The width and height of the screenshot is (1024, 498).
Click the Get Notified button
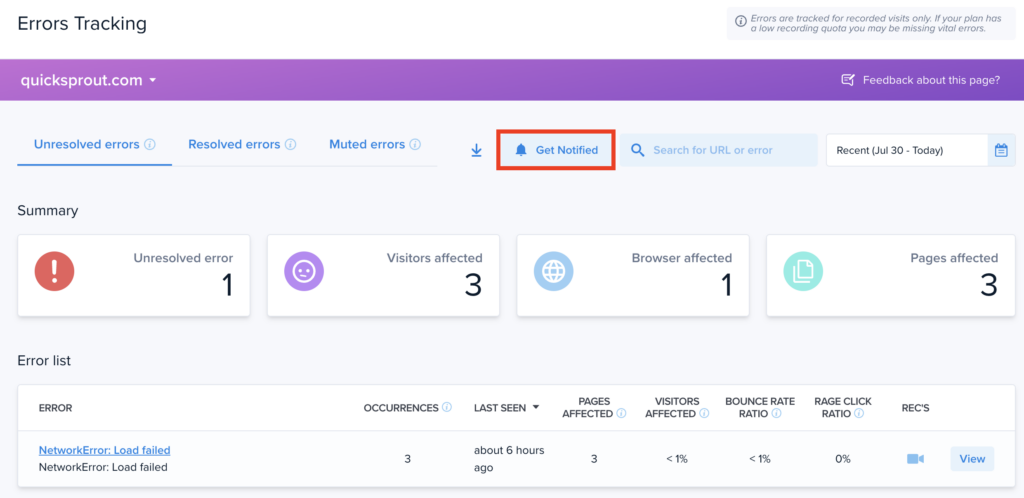[556, 150]
